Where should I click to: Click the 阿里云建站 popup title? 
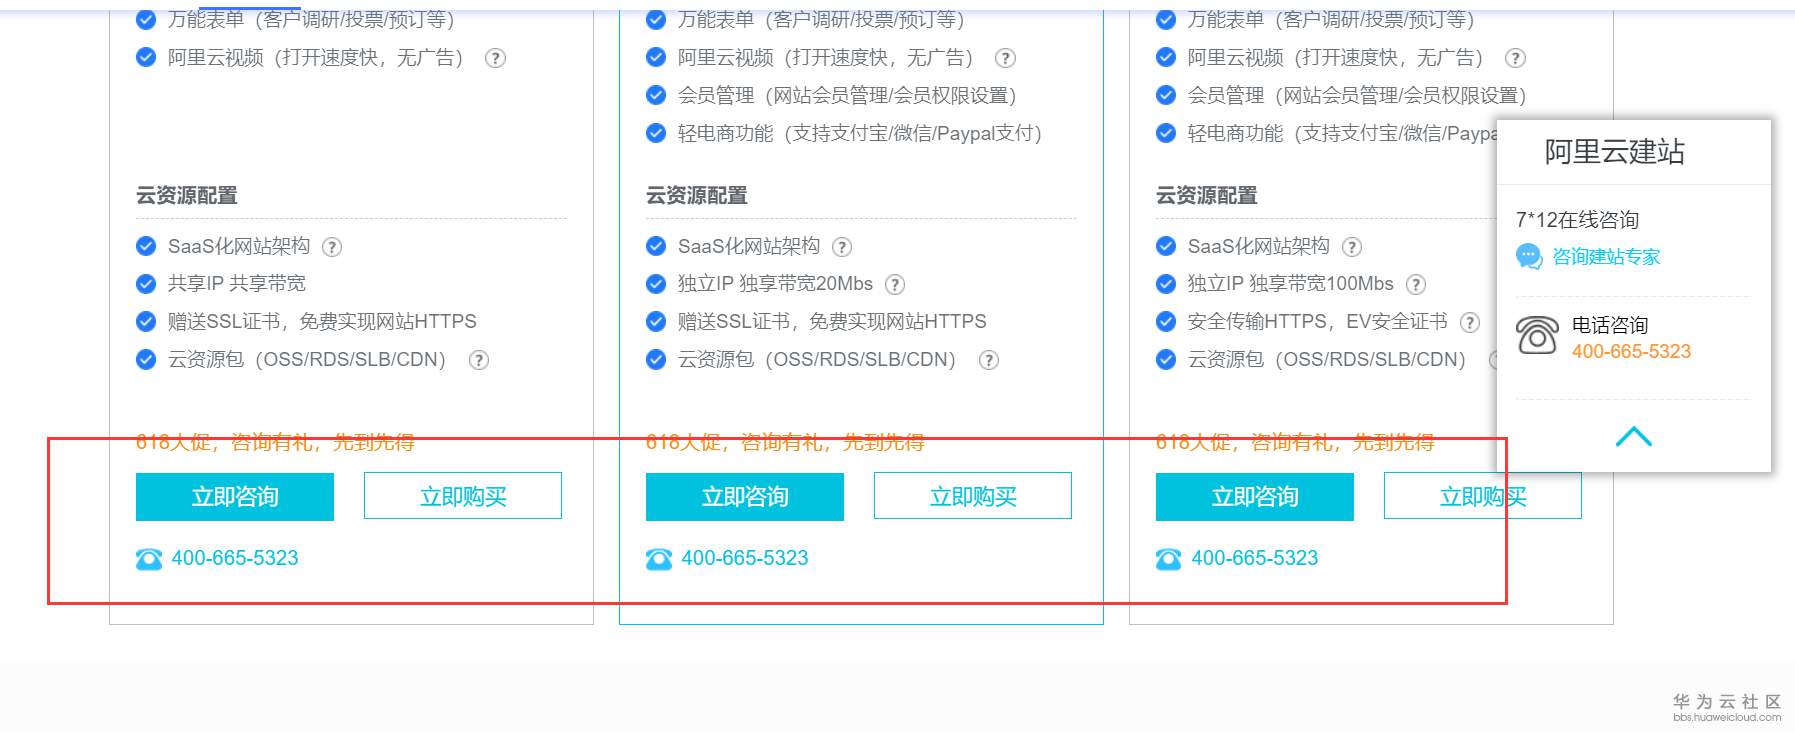tap(1615, 152)
